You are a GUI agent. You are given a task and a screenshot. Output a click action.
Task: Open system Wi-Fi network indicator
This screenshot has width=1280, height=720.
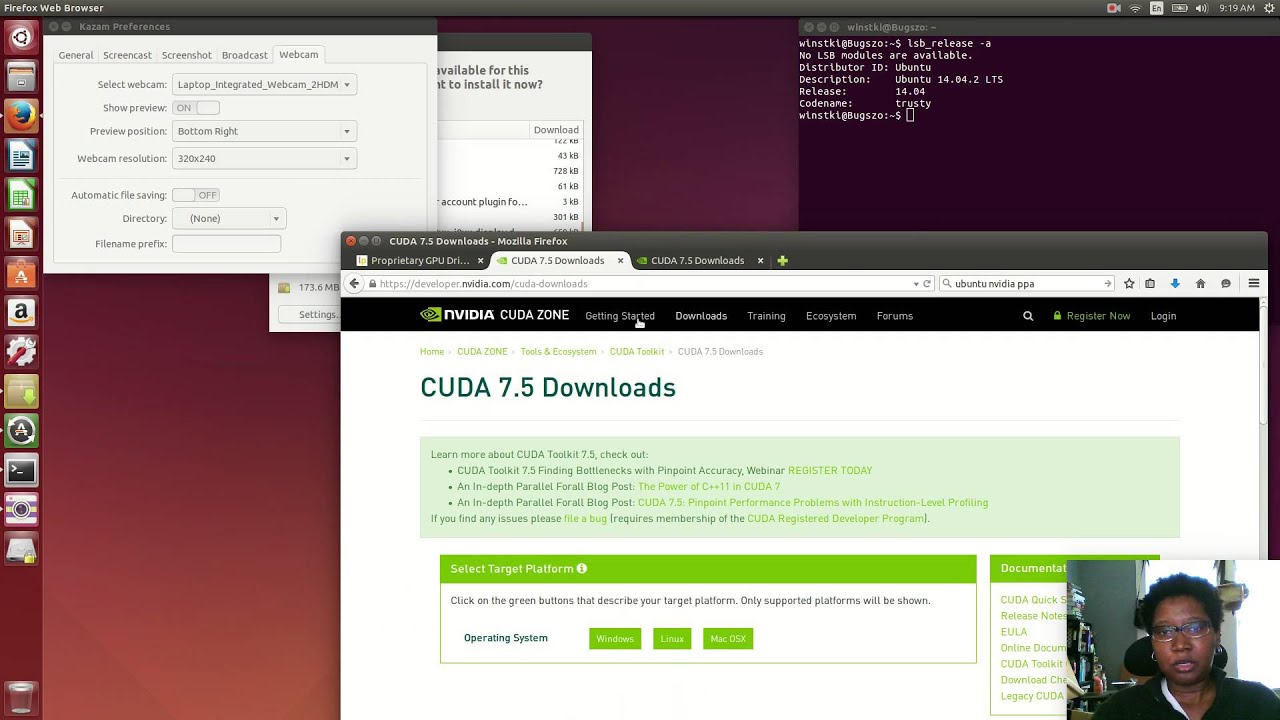[x=1135, y=8]
